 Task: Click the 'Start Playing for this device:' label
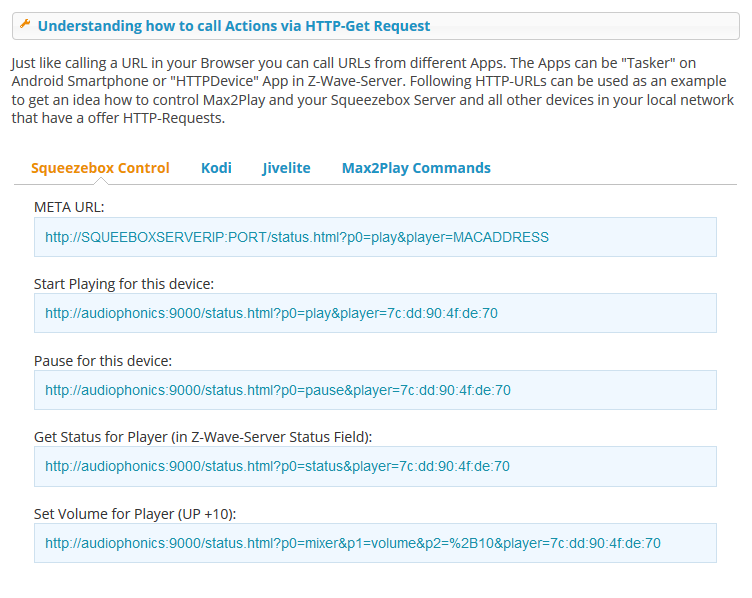tap(124, 284)
